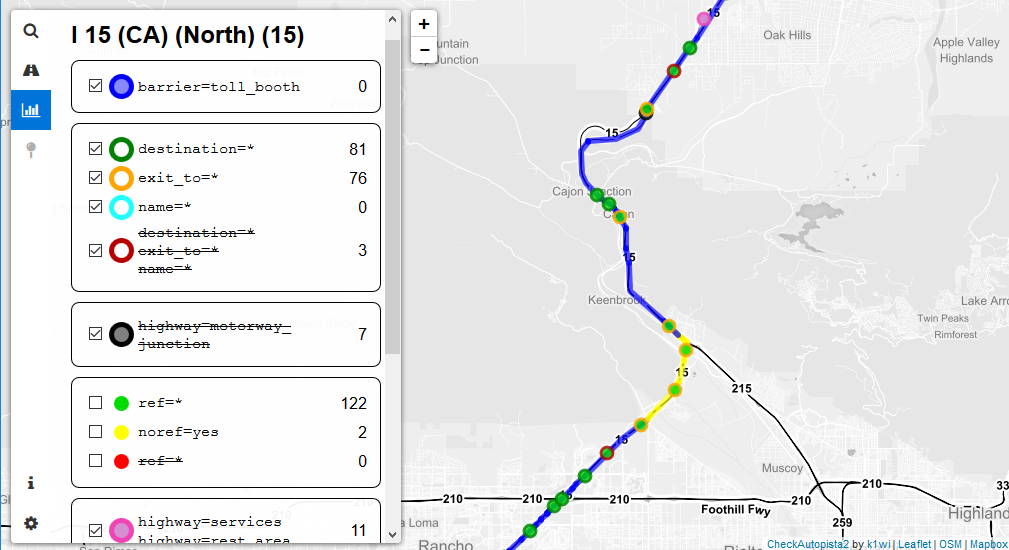Viewport: 1009px width, 550px height.
Task: Enable ref=* checkbox
Action: (x=95, y=403)
